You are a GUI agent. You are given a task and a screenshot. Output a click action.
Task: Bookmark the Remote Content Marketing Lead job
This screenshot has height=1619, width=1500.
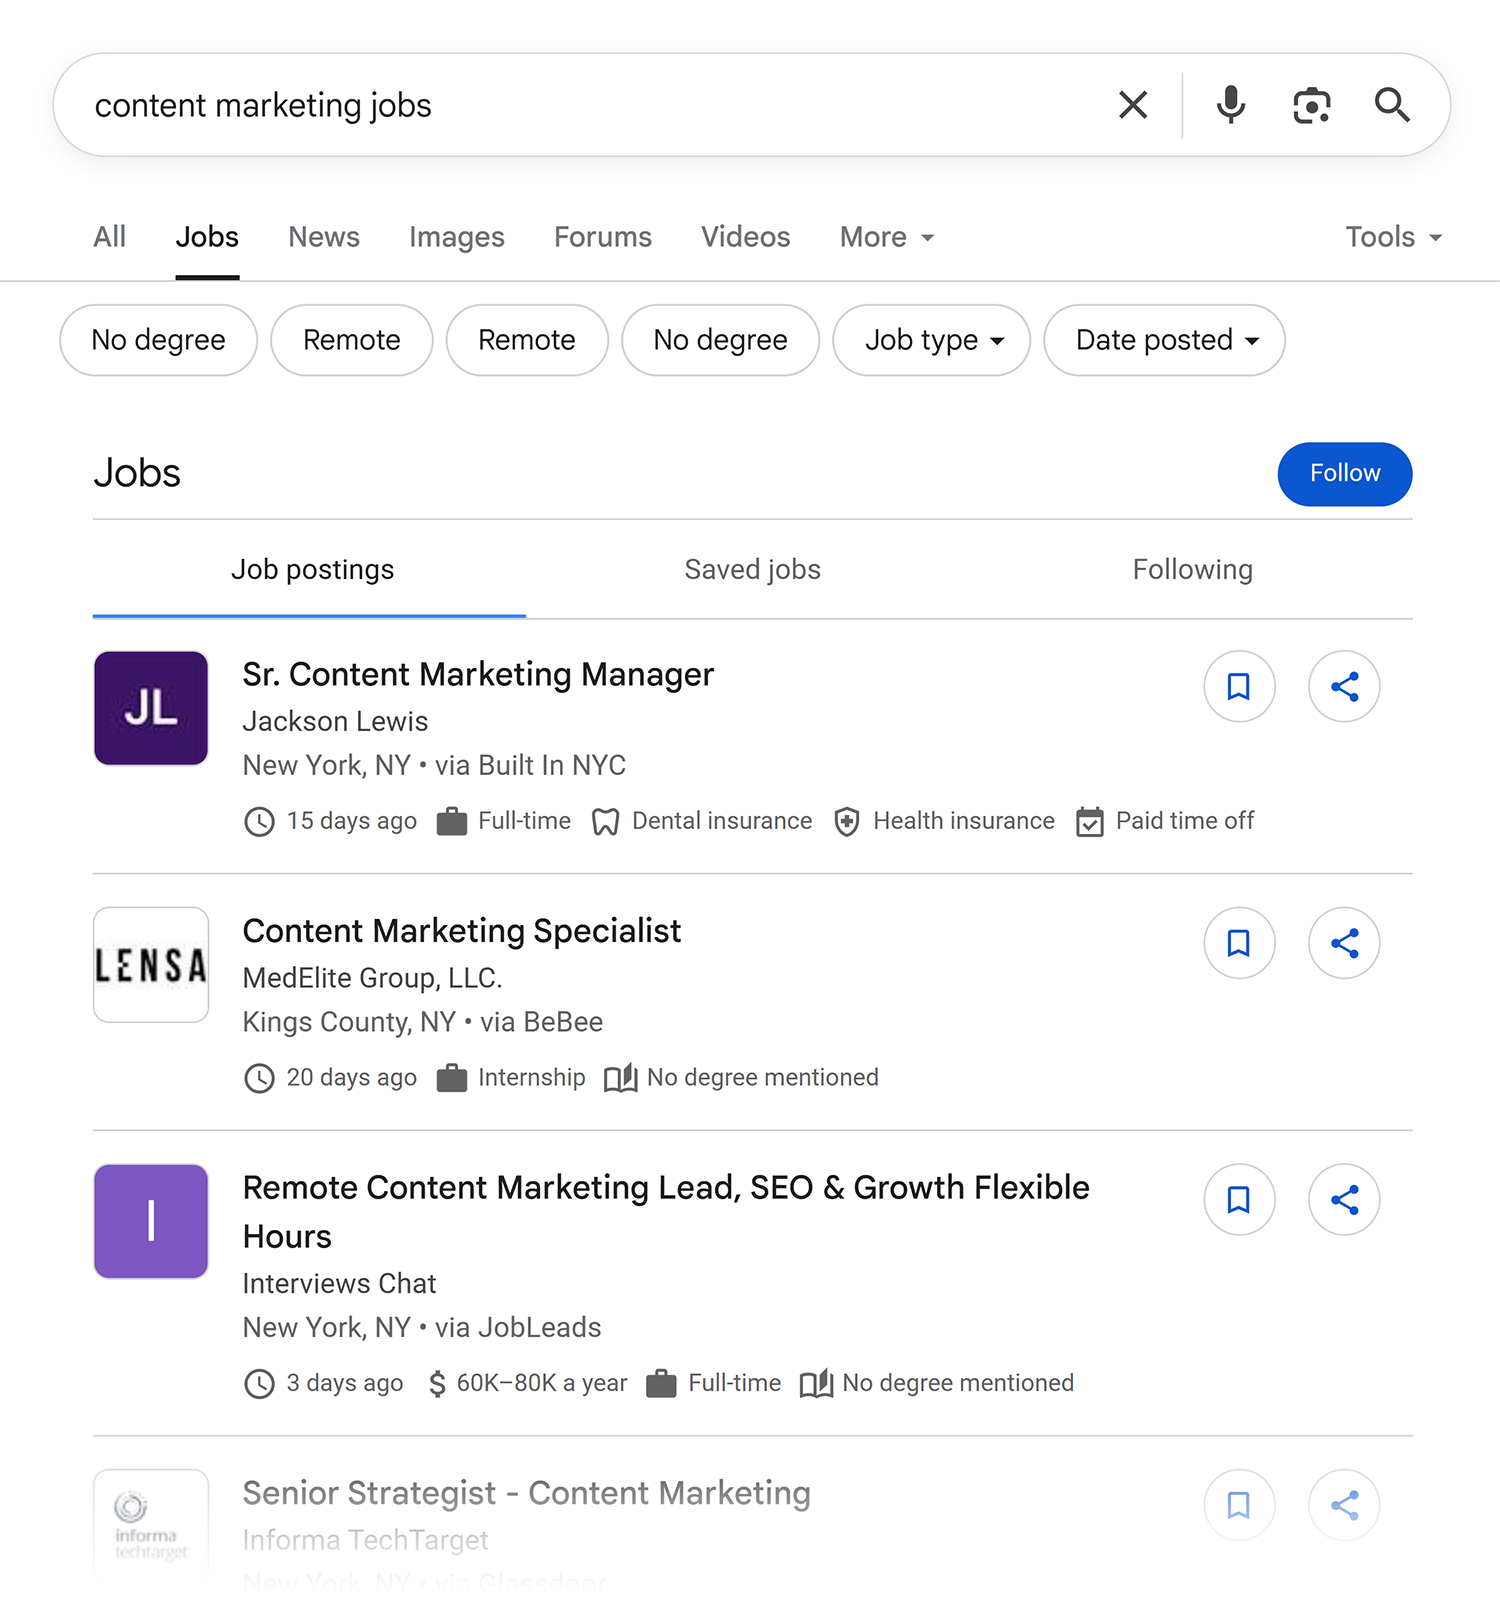point(1239,1200)
